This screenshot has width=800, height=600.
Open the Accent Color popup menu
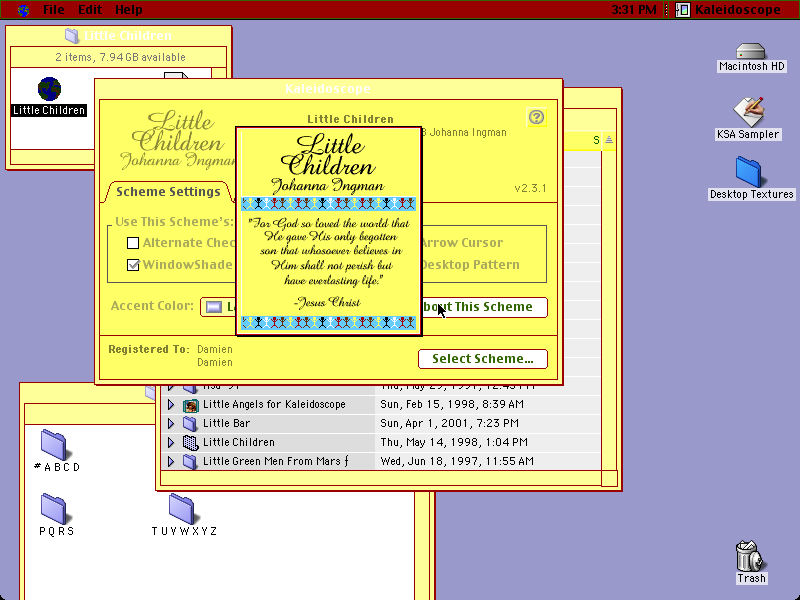pos(219,307)
